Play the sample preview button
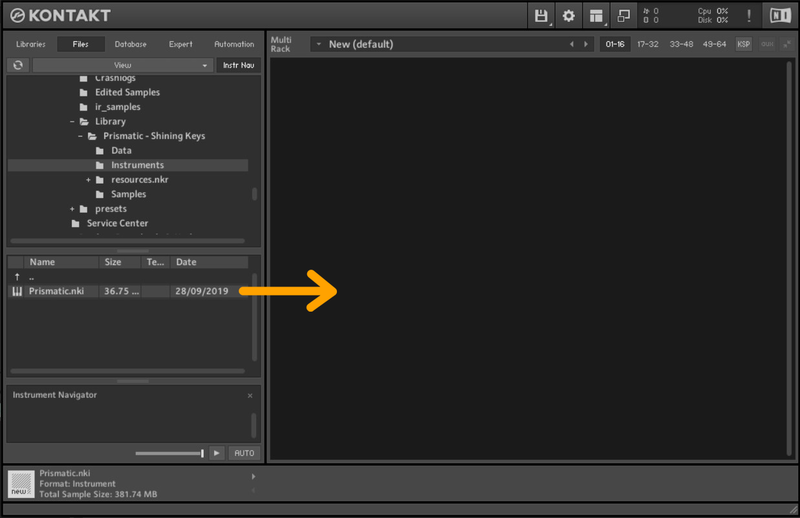Image resolution: width=800 pixels, height=518 pixels. coord(217,453)
